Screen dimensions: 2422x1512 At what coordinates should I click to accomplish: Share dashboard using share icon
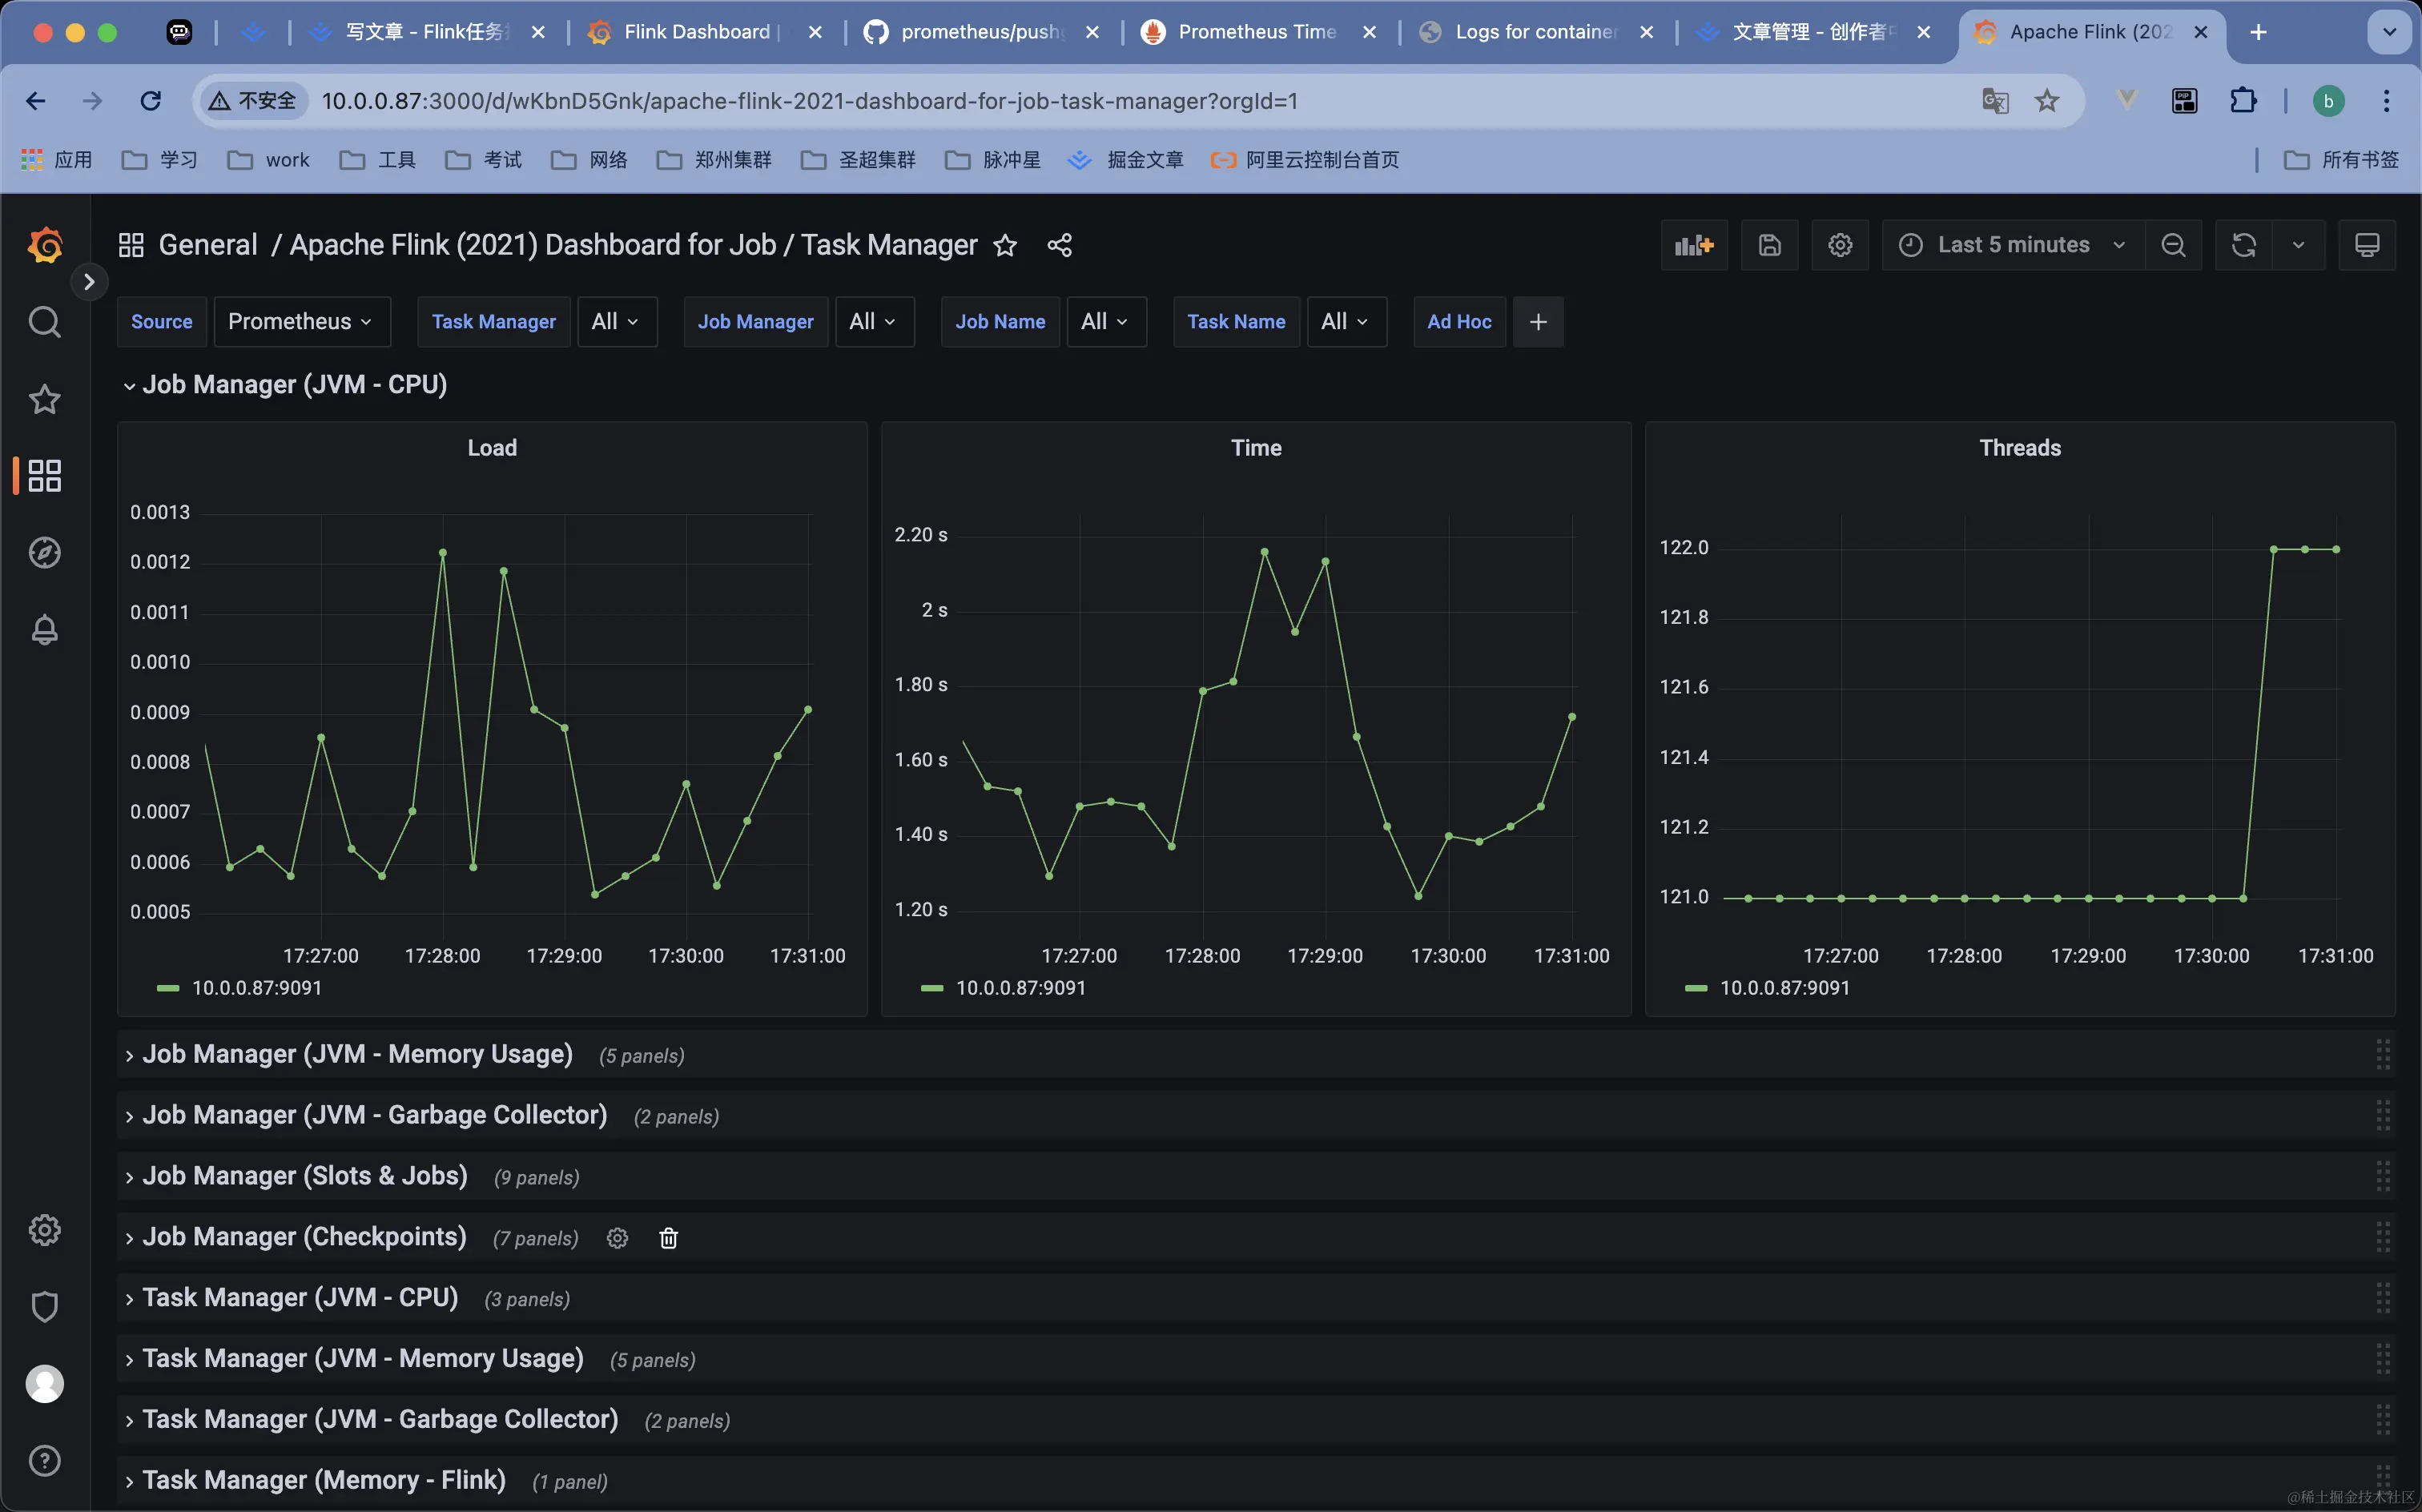1059,245
